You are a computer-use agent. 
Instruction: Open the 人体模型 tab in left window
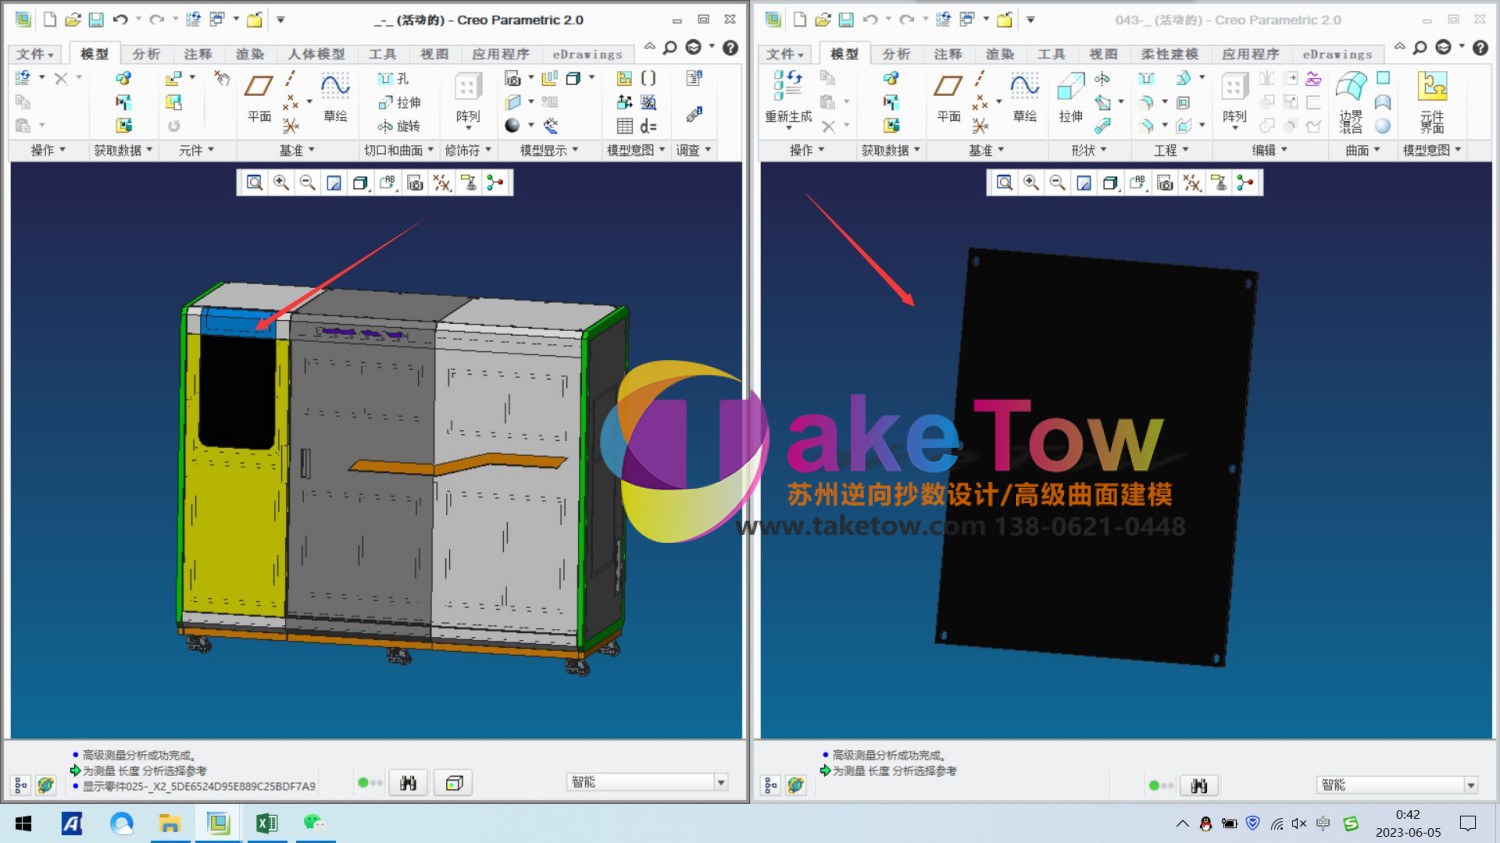pyautogui.click(x=316, y=54)
